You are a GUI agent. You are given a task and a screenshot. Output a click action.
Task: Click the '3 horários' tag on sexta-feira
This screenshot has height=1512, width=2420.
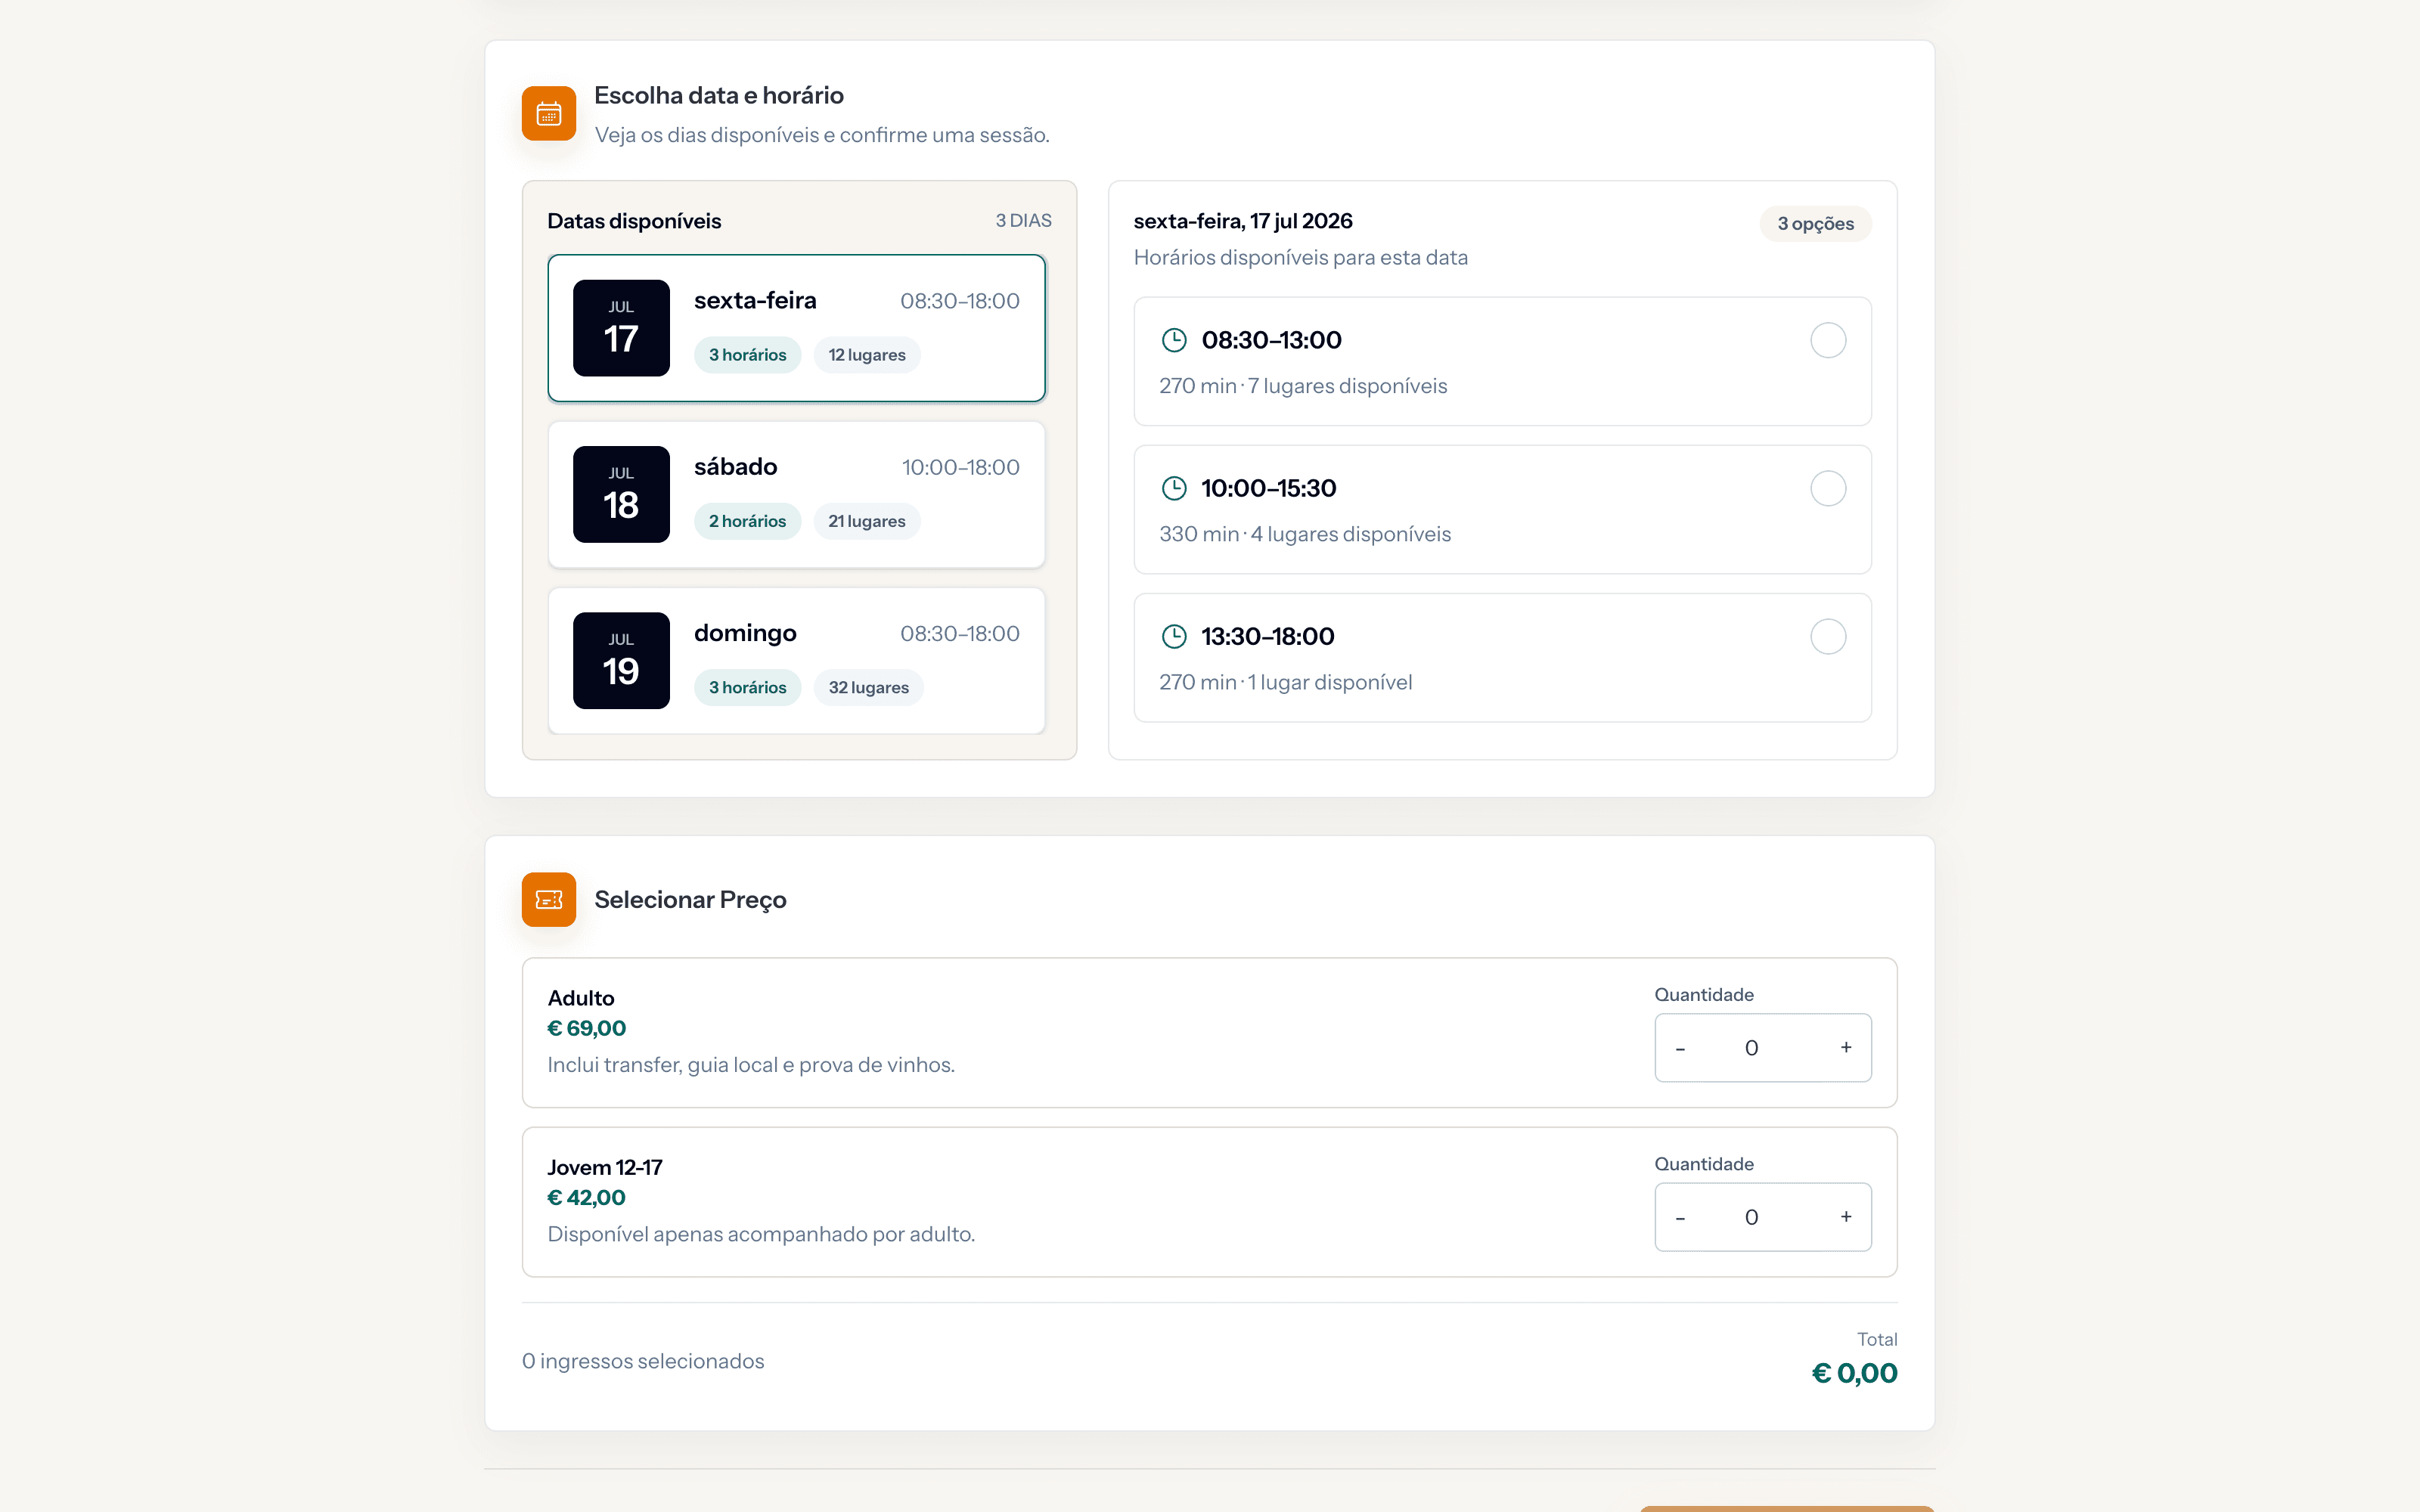pos(747,355)
